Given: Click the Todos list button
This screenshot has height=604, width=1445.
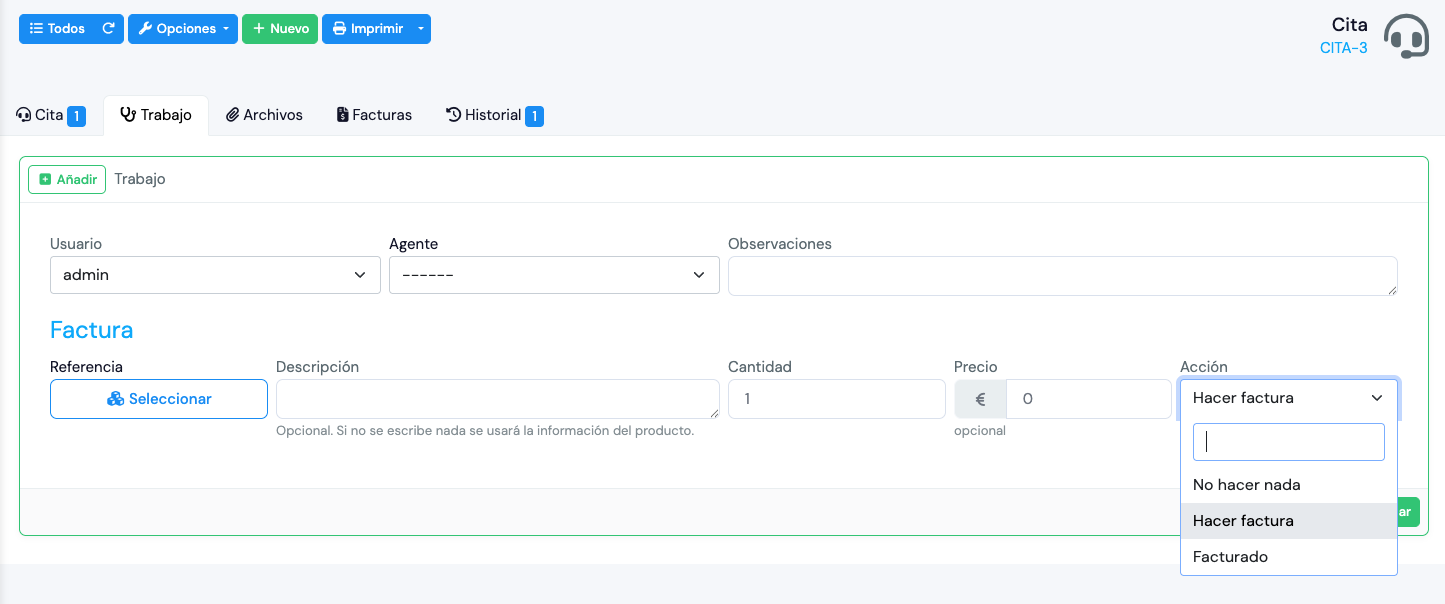Looking at the screenshot, I should point(58,29).
